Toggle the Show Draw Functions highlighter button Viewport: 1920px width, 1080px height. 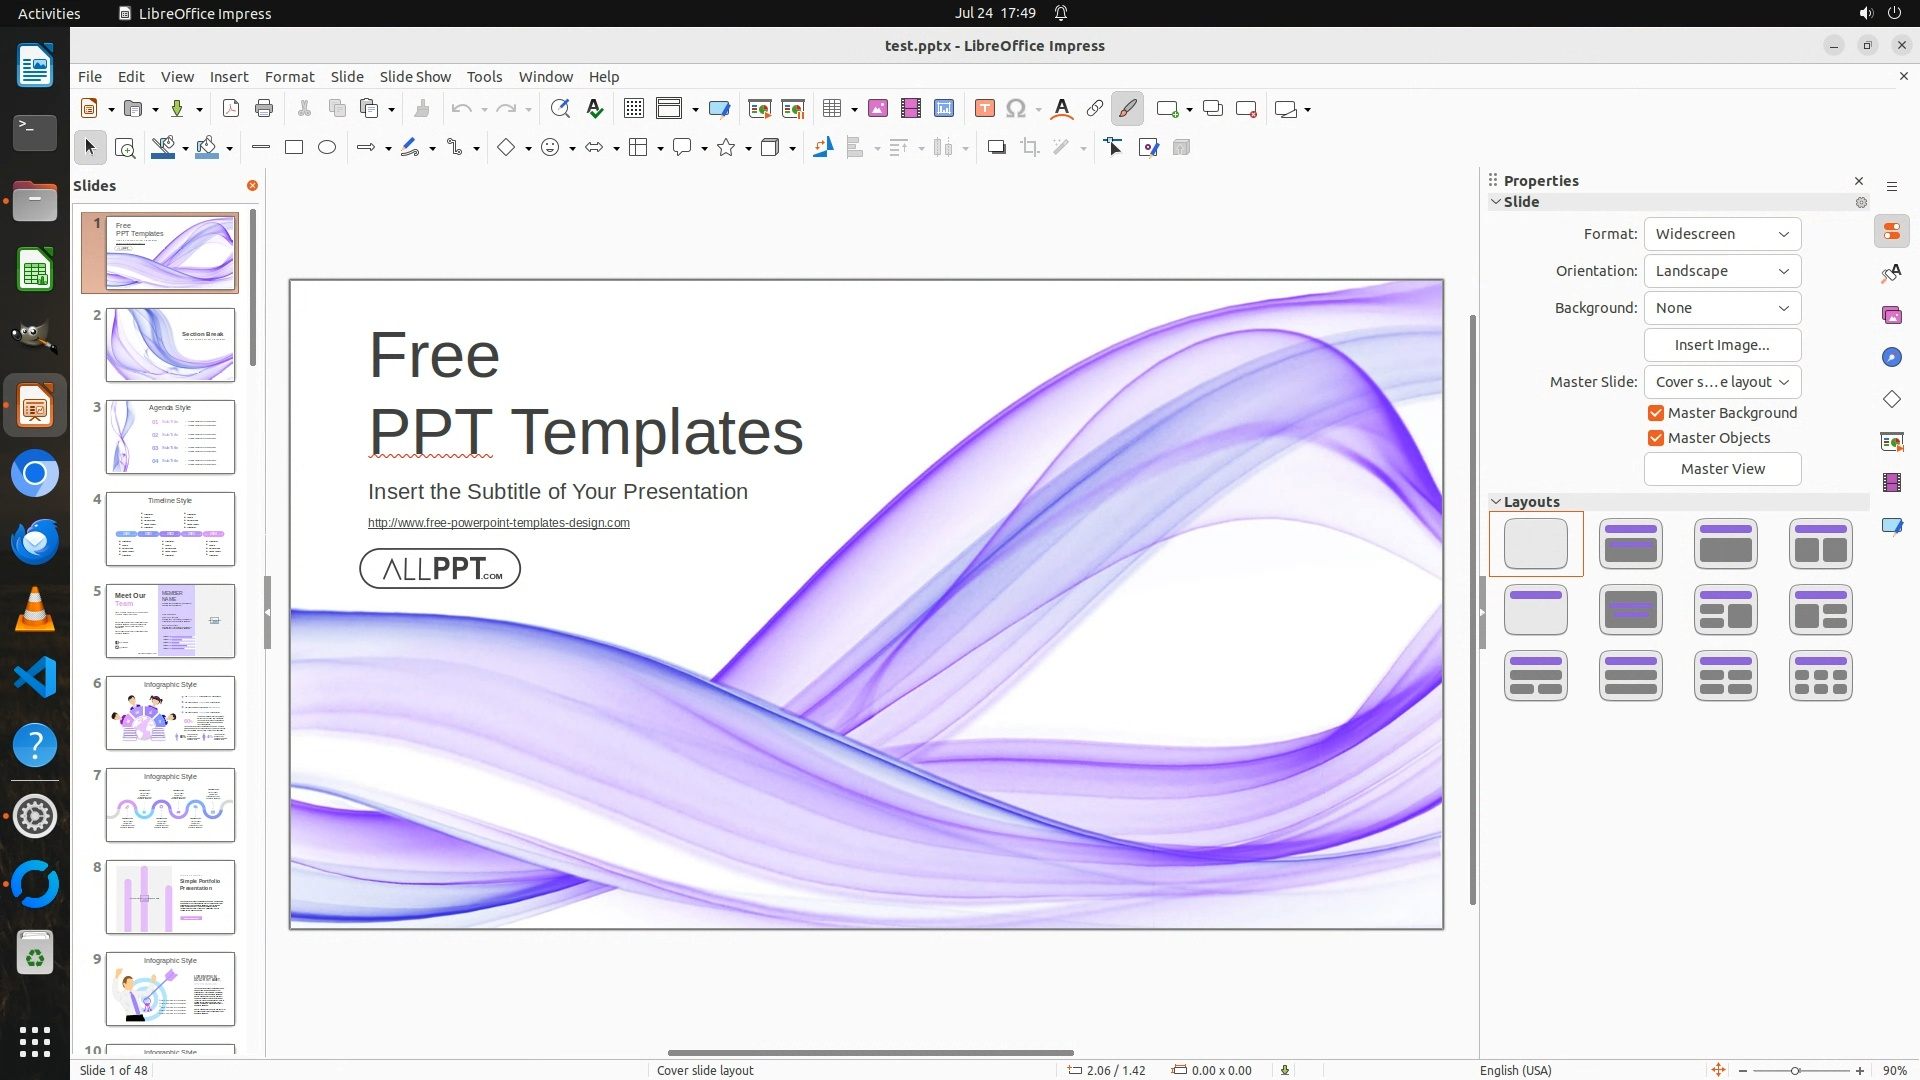coord(1128,109)
